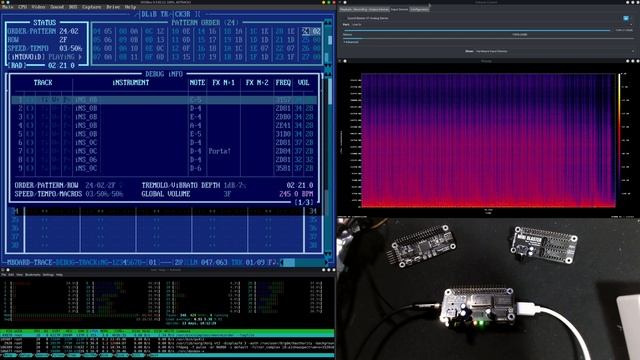Select track 9 row with note D-6
Viewport: 640px width, 360px height.
click(164, 168)
